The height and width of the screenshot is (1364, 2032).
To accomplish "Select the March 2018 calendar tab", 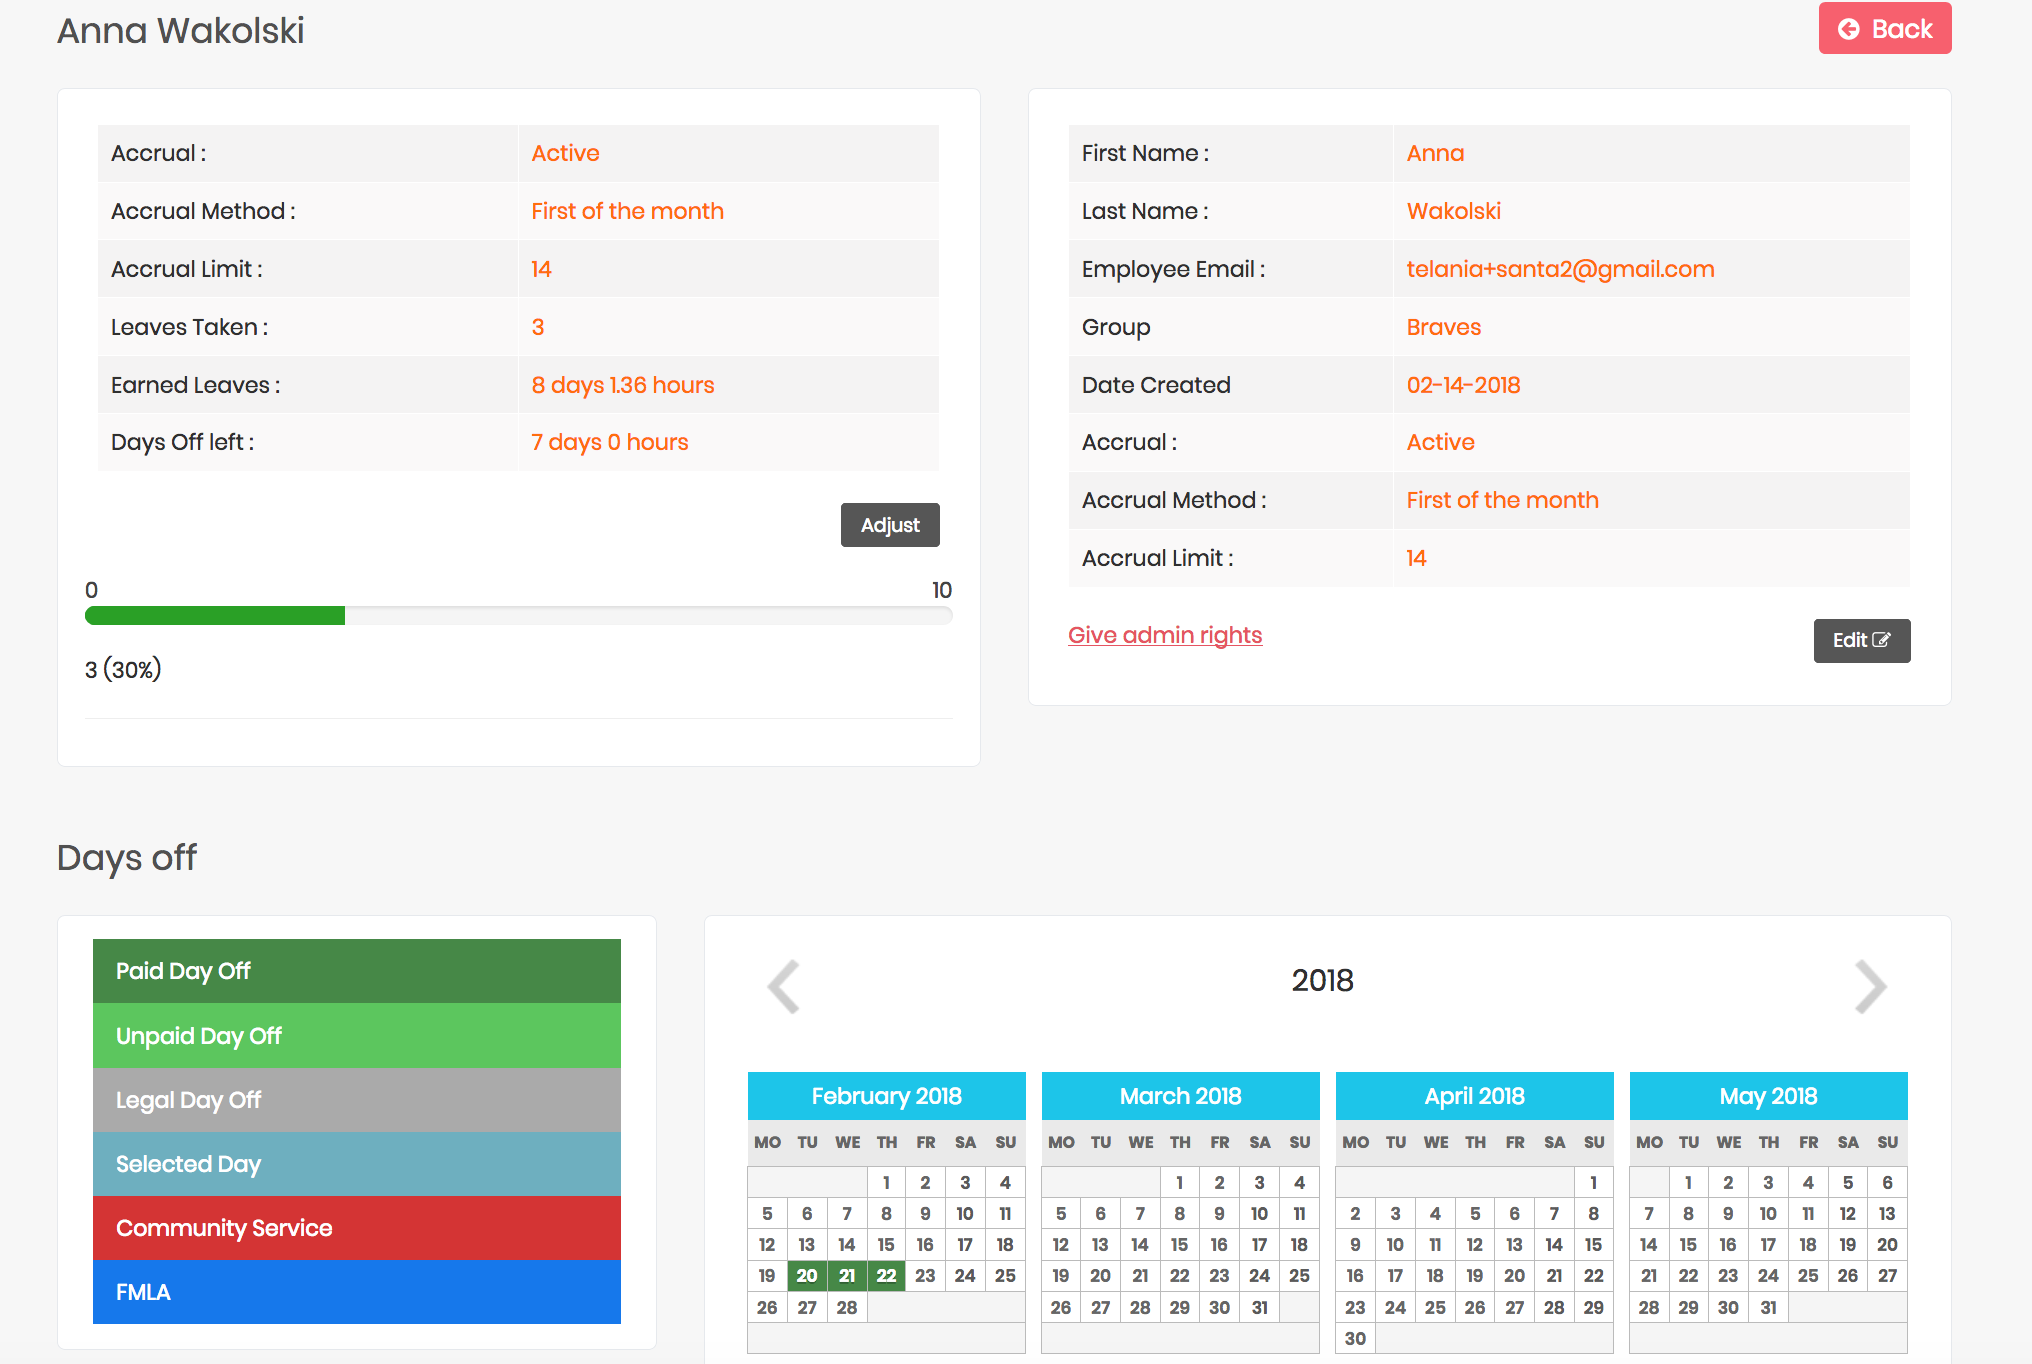I will click(1180, 1096).
